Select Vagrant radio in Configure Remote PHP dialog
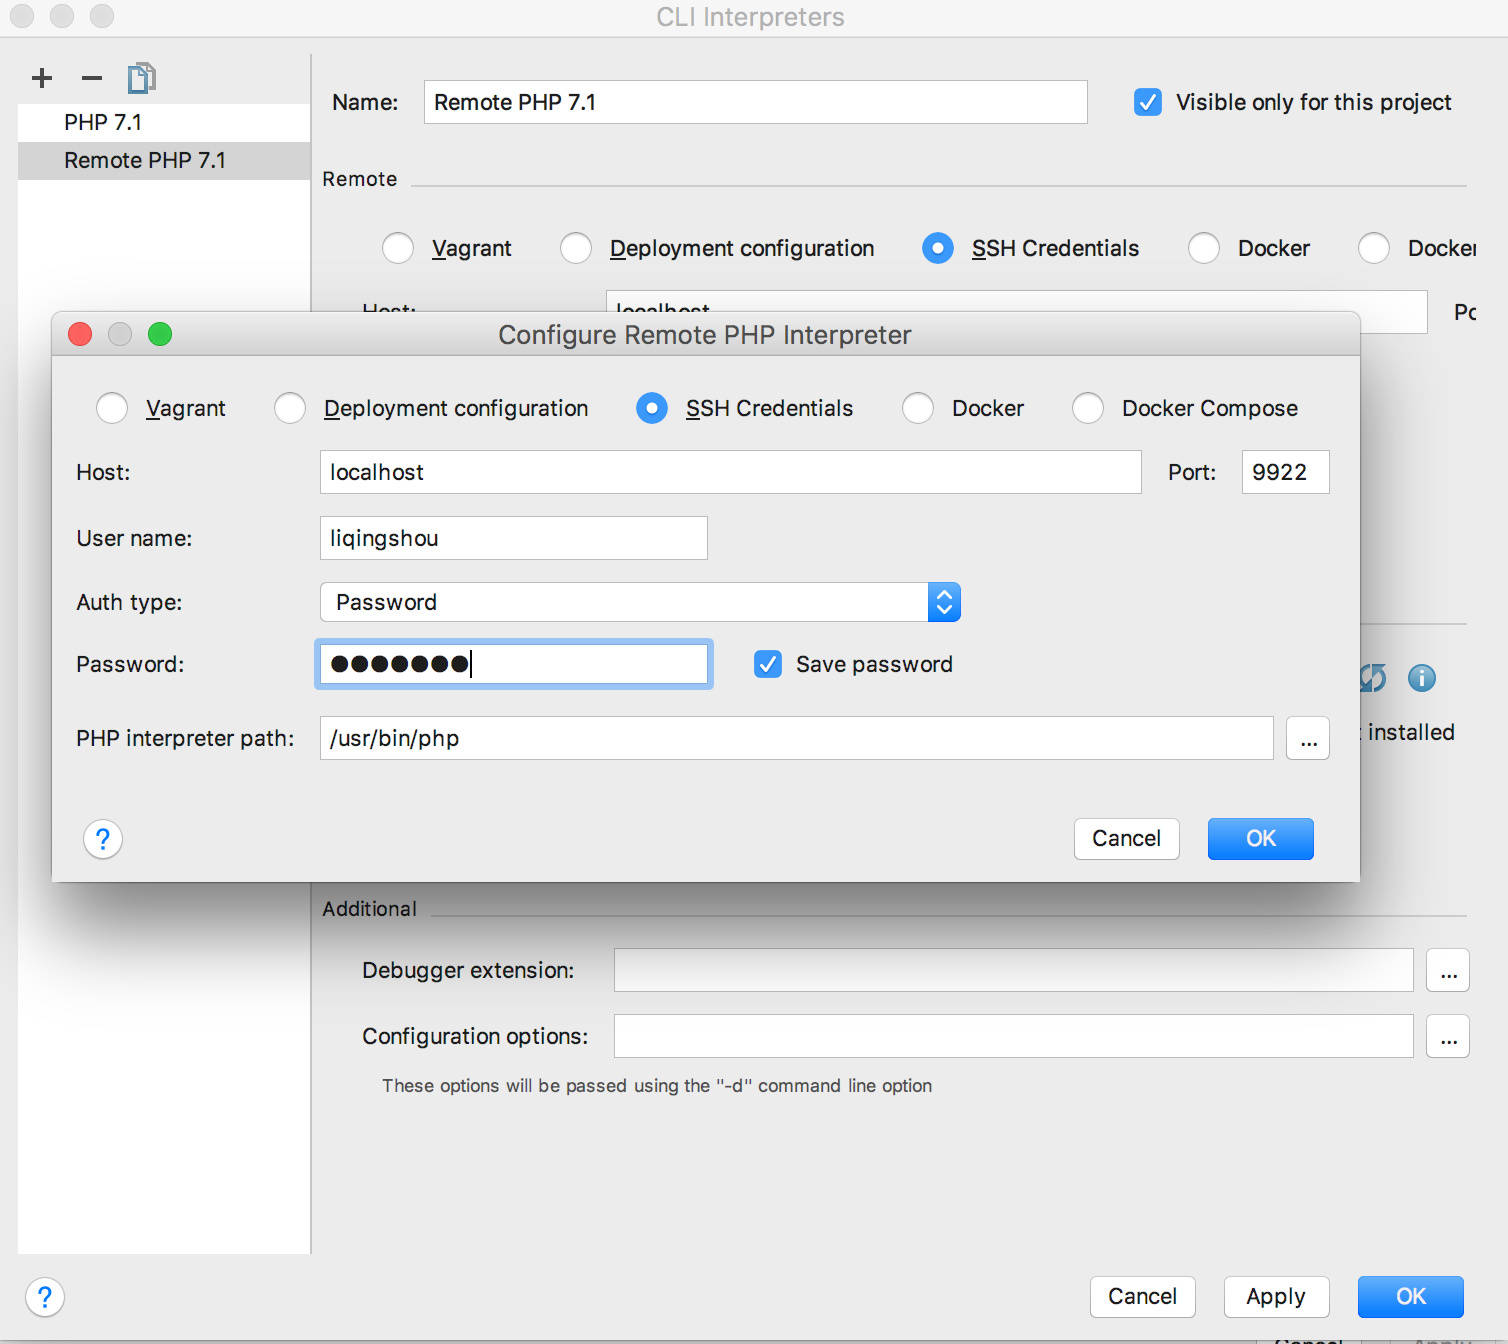 (112, 408)
